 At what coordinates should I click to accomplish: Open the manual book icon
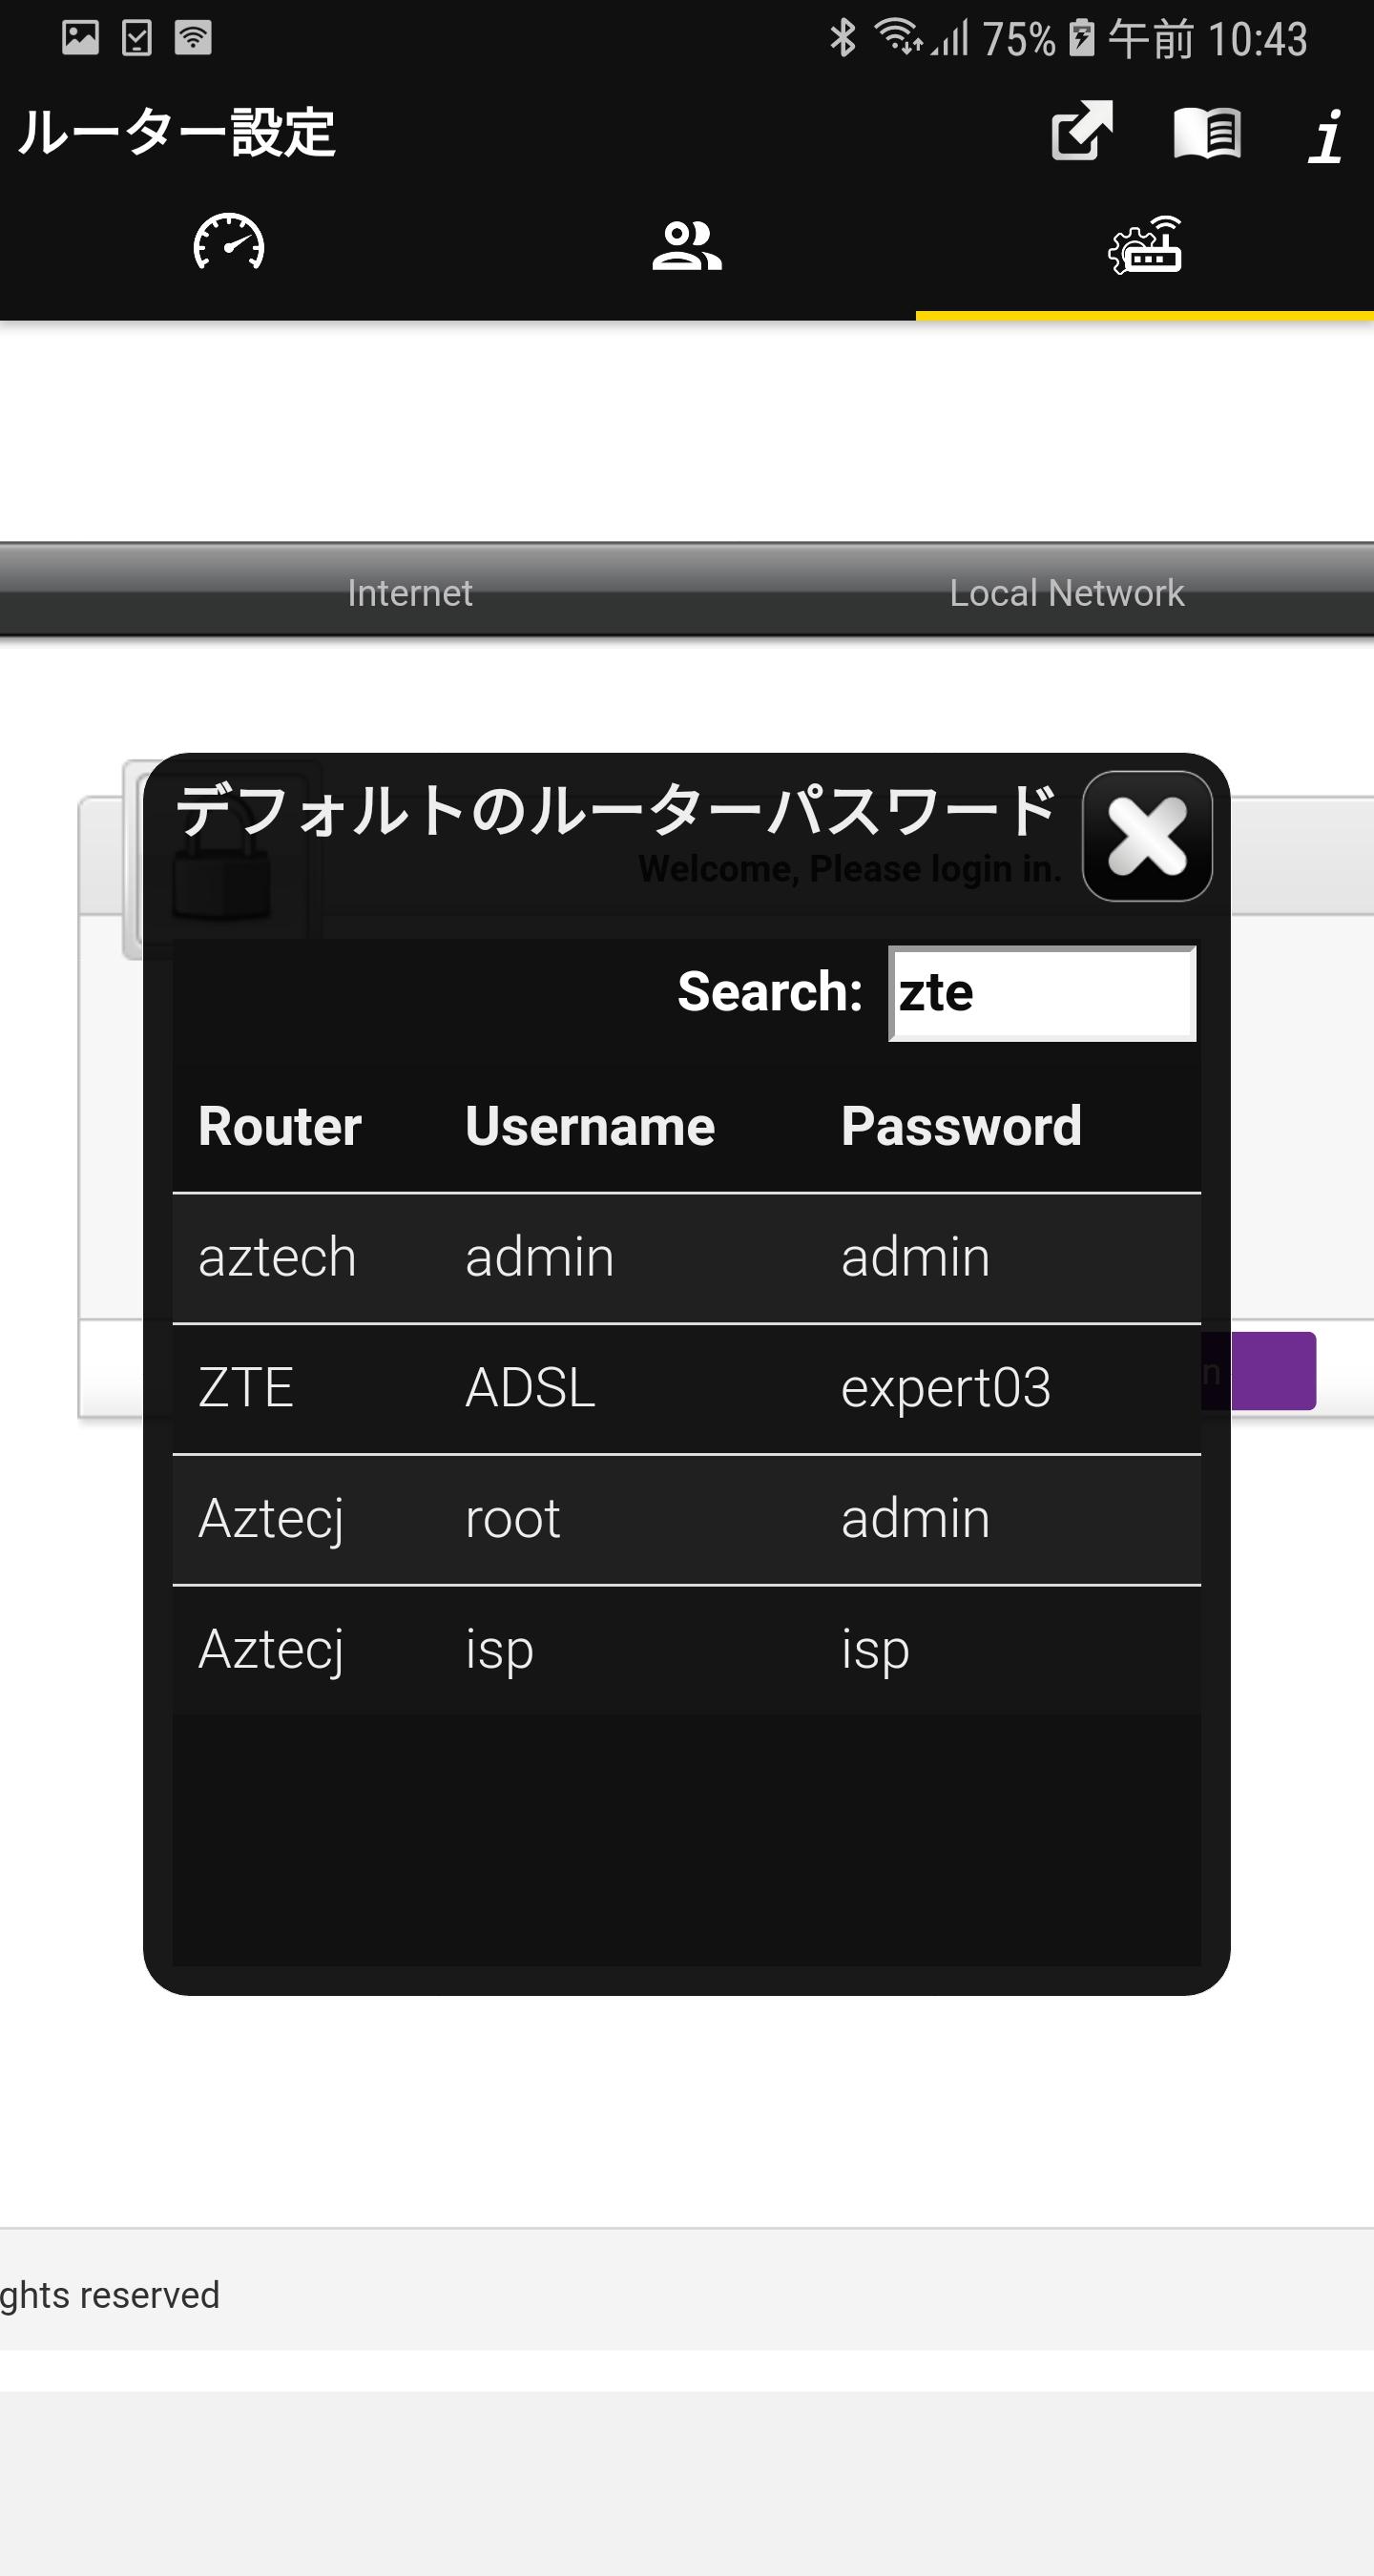coord(1207,133)
